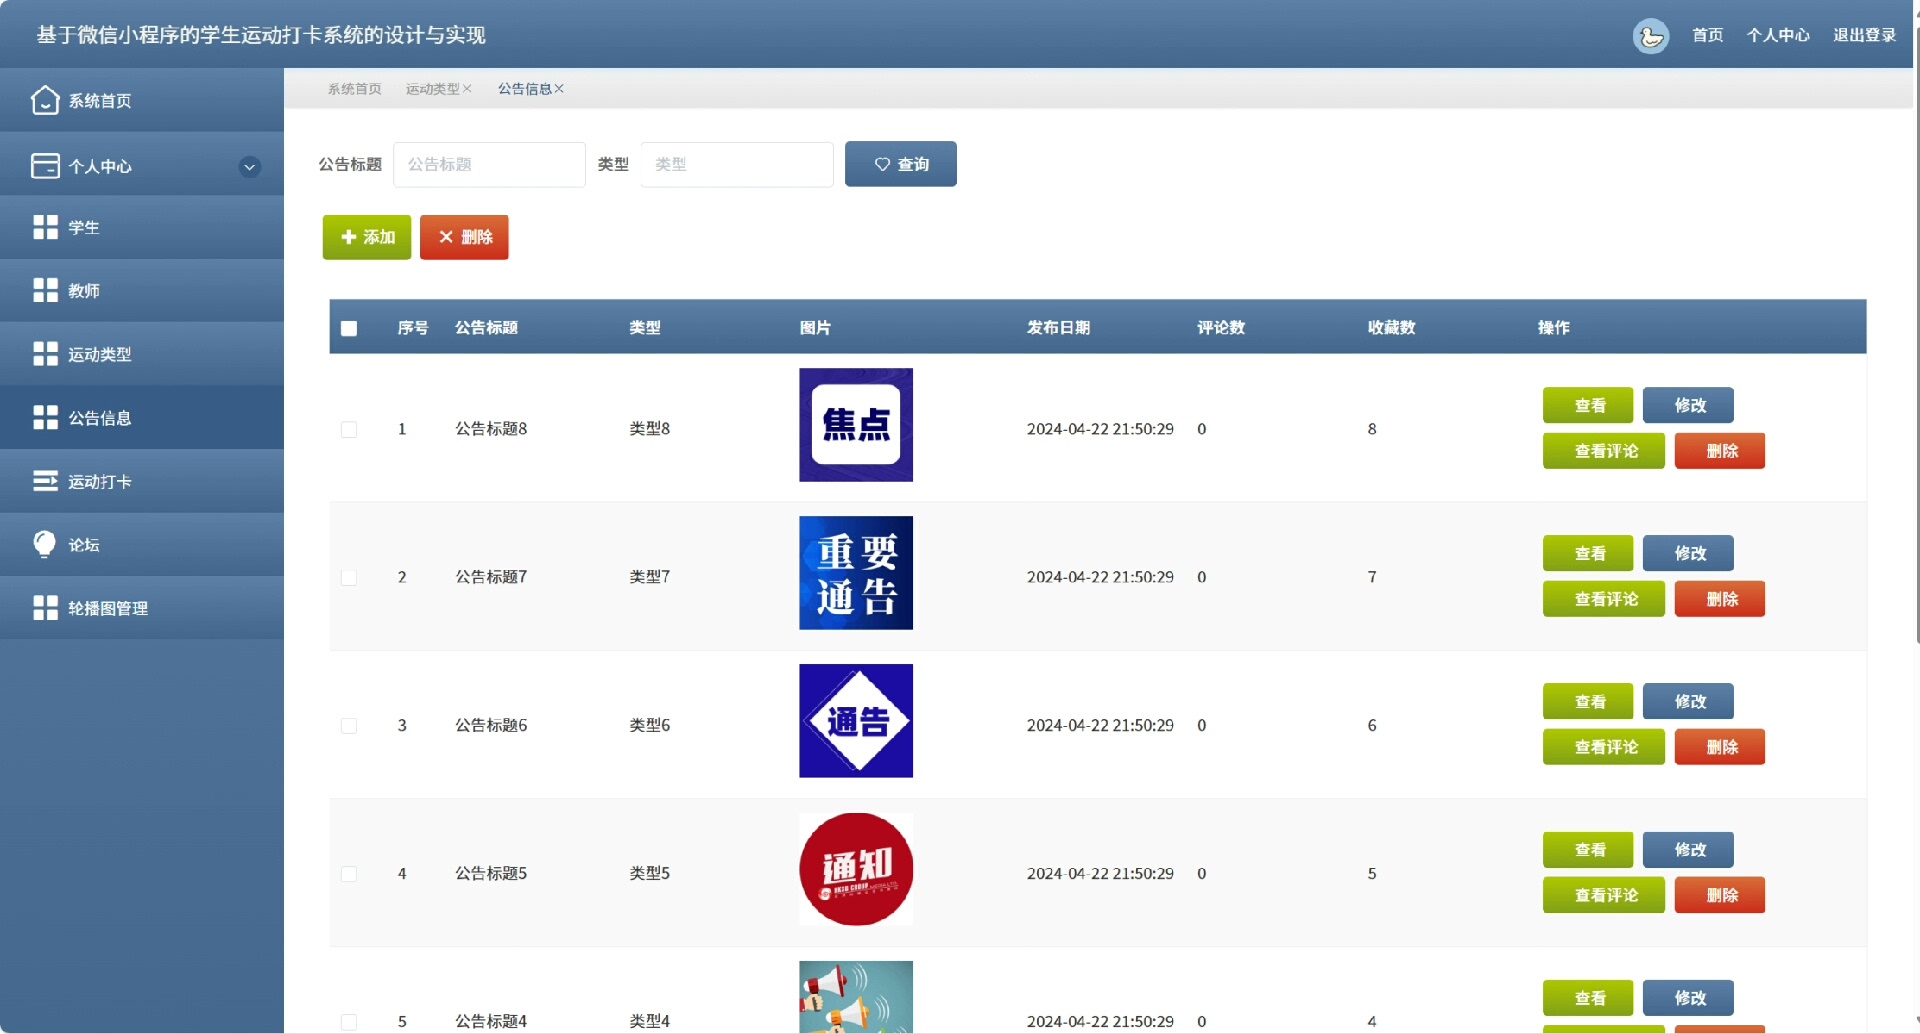Click the grid icon beside 学生

click(x=45, y=227)
